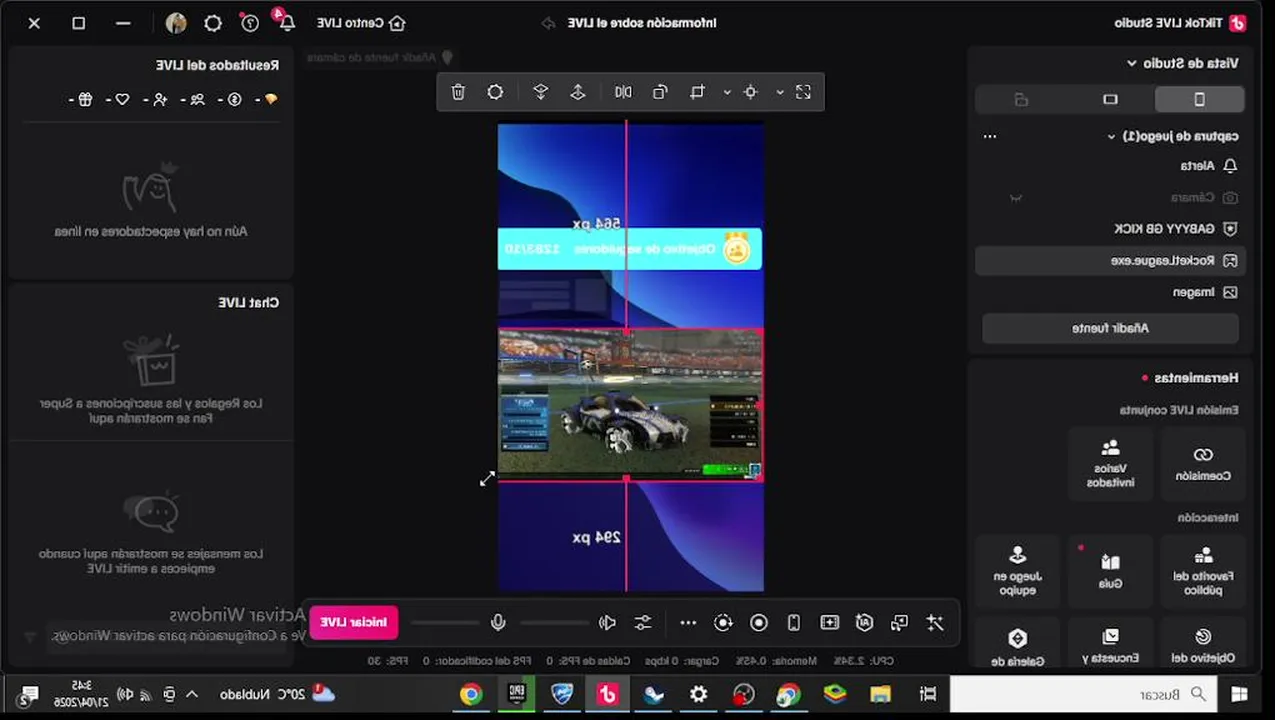Image resolution: width=1275 pixels, height=720 pixels.
Task: Open the more options dots in bottom bar
Action: click(688, 623)
